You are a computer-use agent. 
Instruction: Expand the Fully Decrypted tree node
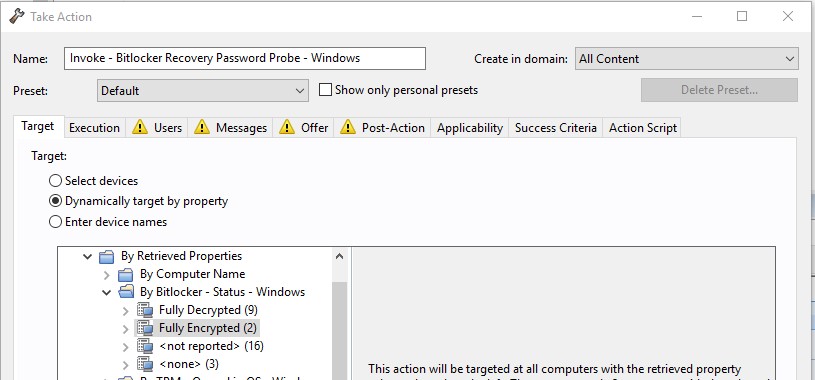click(125, 311)
